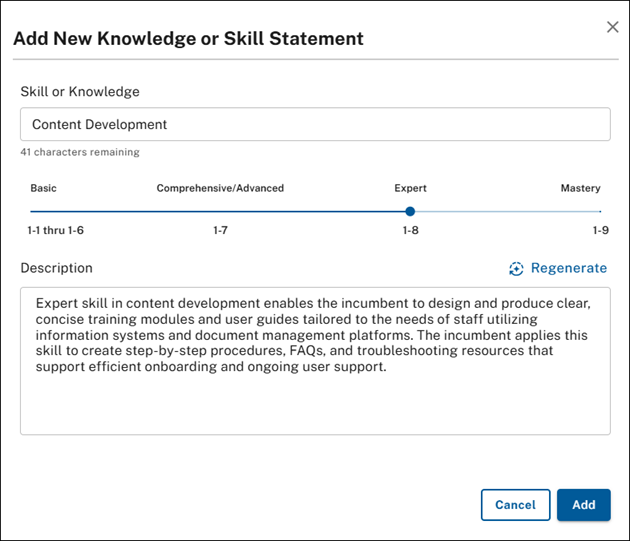This screenshot has height=541, width=630.
Task: Click the Expert slider handle
Action: click(x=410, y=211)
